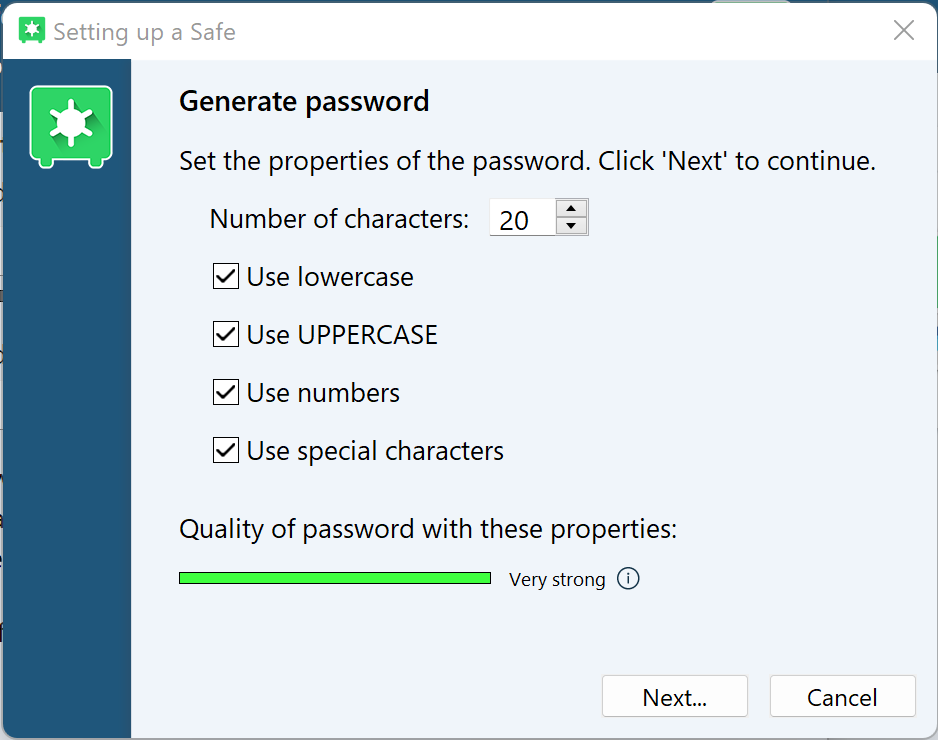Viewport: 938px width, 740px height.
Task: Click the info icon beside Very strong
Action: [628, 579]
